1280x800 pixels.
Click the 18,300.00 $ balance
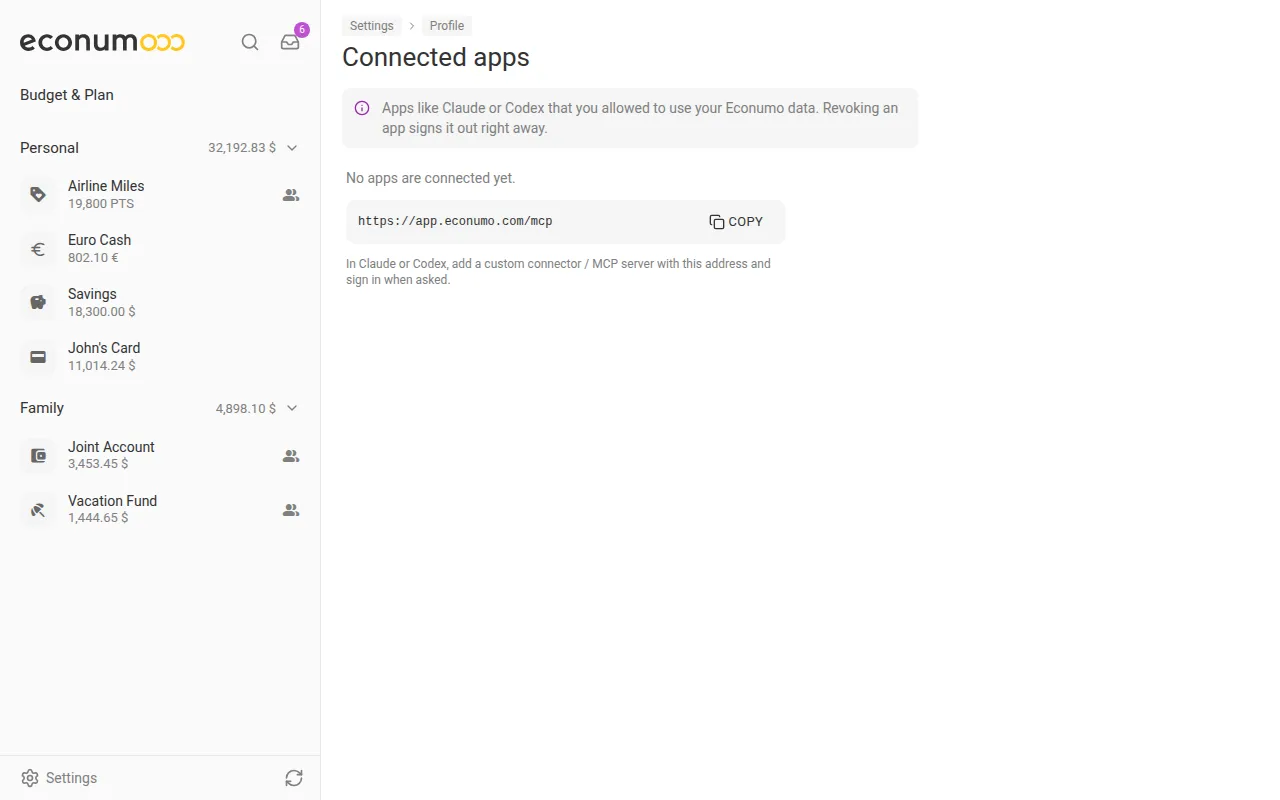click(102, 312)
